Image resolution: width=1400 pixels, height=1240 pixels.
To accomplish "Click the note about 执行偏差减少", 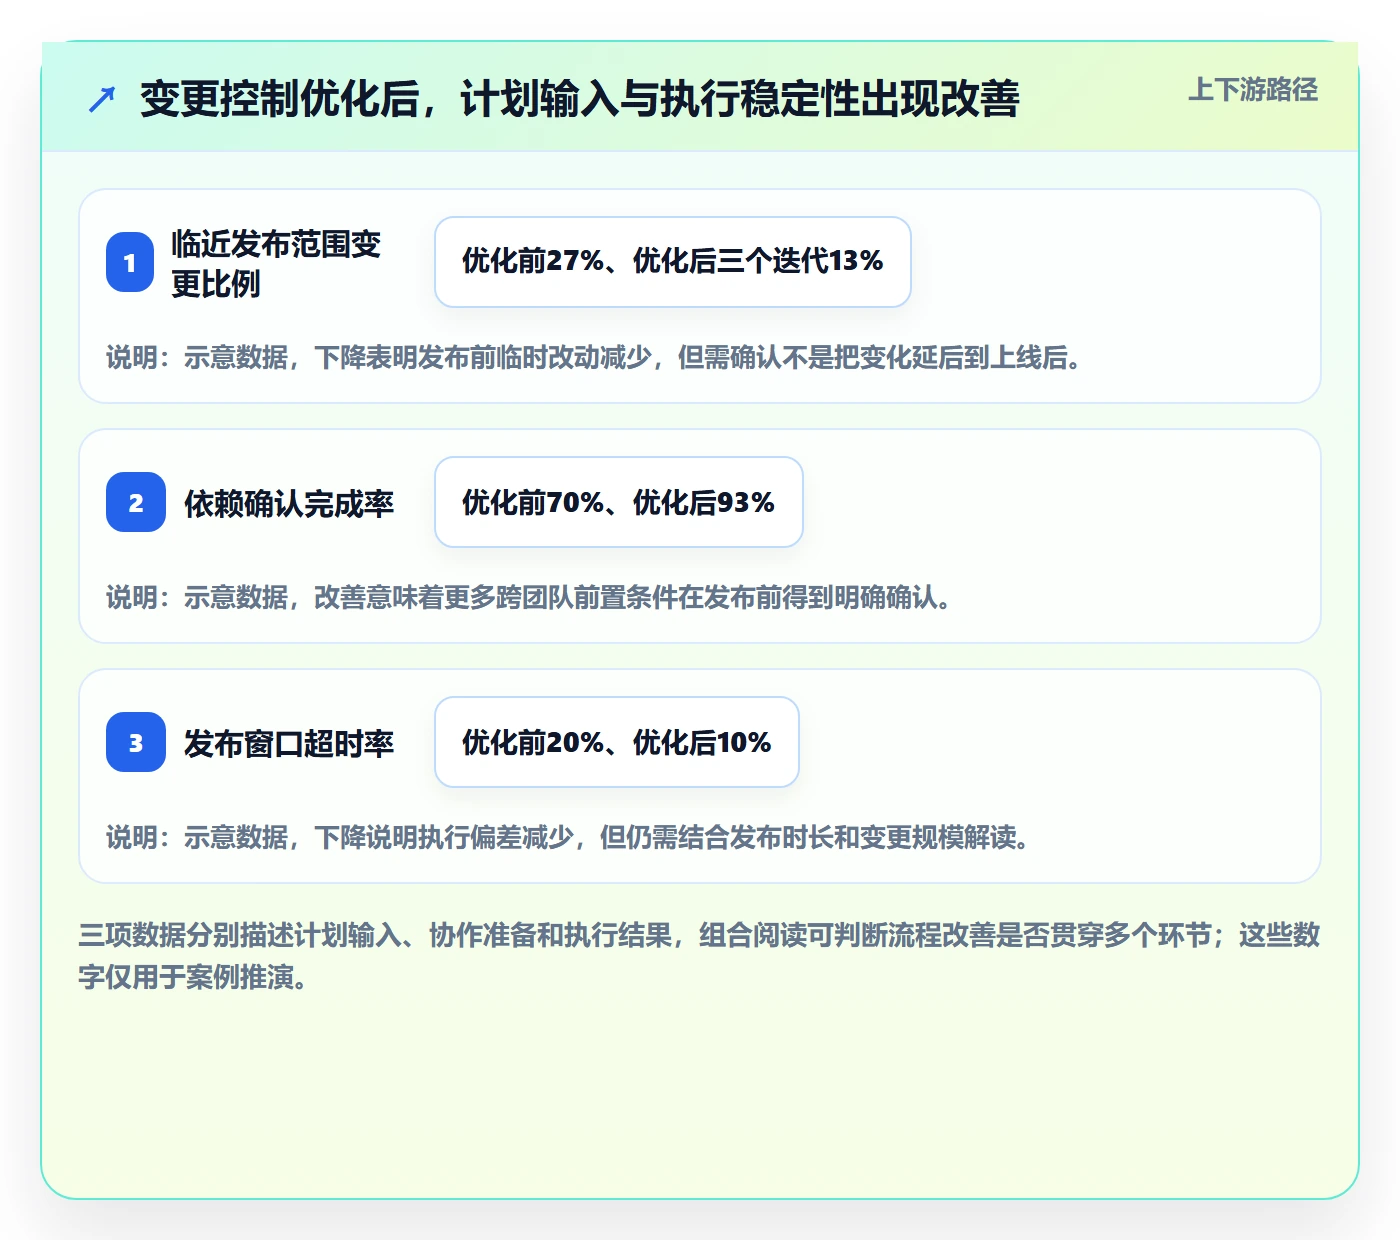I will [x=568, y=838].
